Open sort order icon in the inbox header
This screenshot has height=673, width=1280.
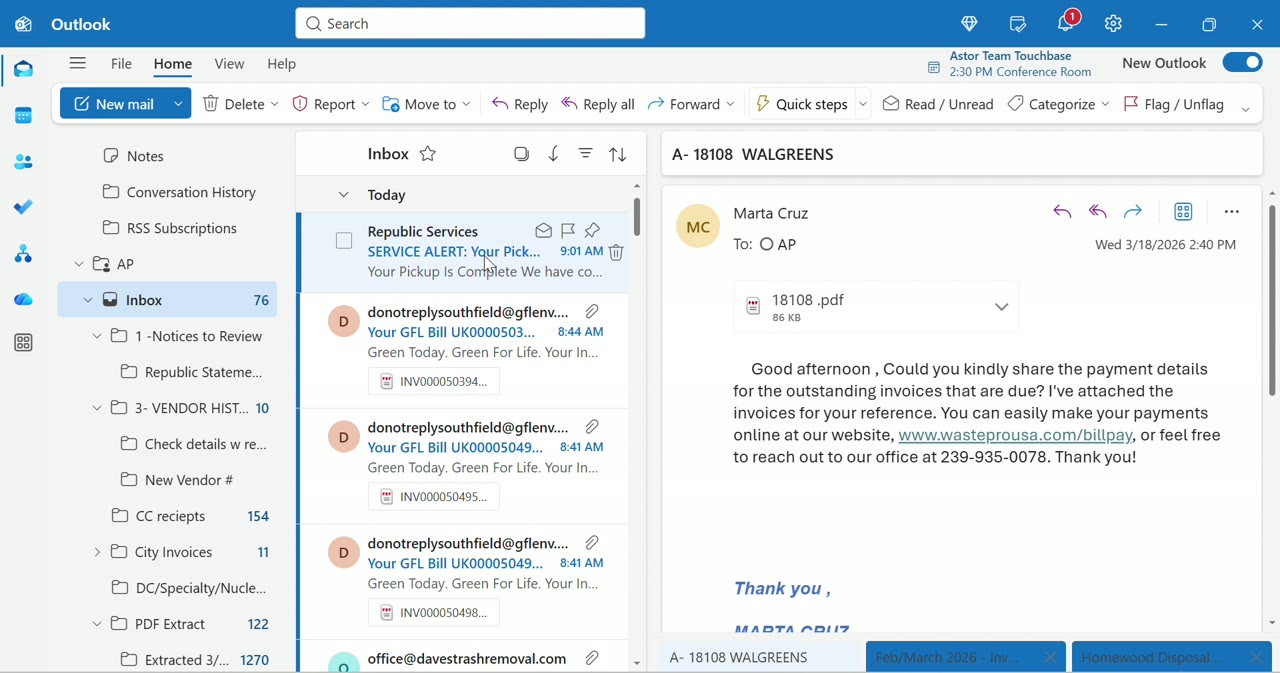click(x=617, y=153)
